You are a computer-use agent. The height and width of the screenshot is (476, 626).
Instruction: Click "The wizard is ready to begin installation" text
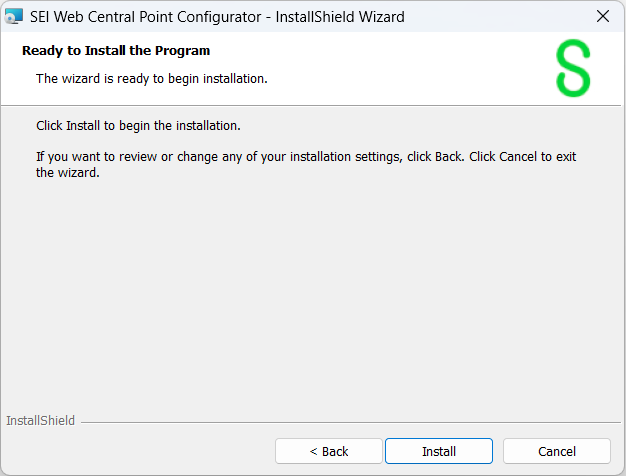pyautogui.click(x=151, y=78)
